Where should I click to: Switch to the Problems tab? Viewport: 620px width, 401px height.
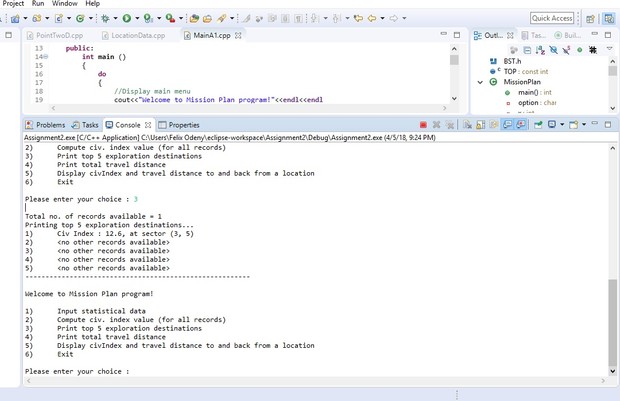point(45,125)
